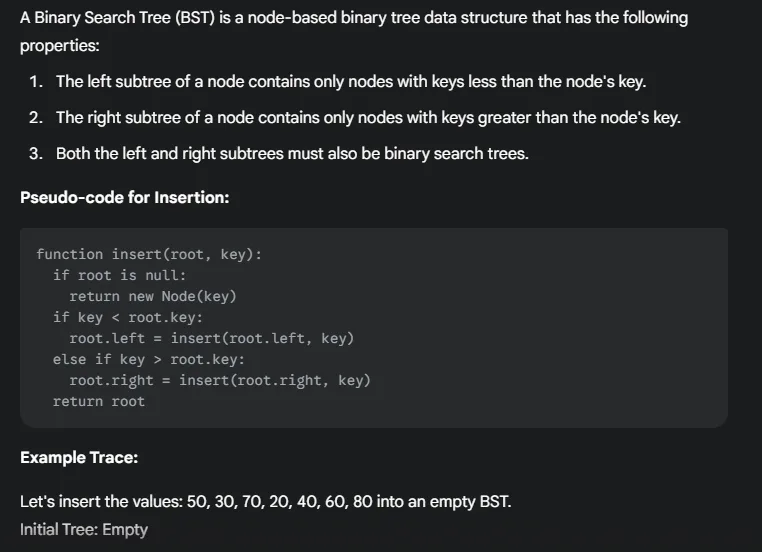
Task: Click the "Let's insert the values" sentence
Action: [x=265, y=501]
